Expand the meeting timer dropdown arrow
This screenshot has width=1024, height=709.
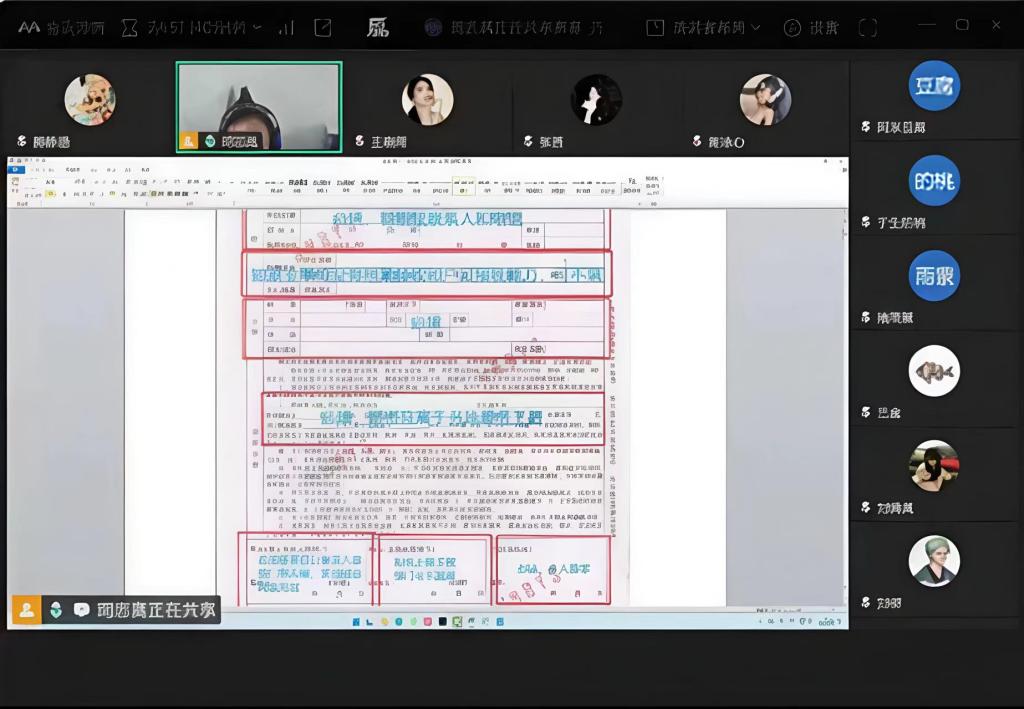(x=258, y=28)
